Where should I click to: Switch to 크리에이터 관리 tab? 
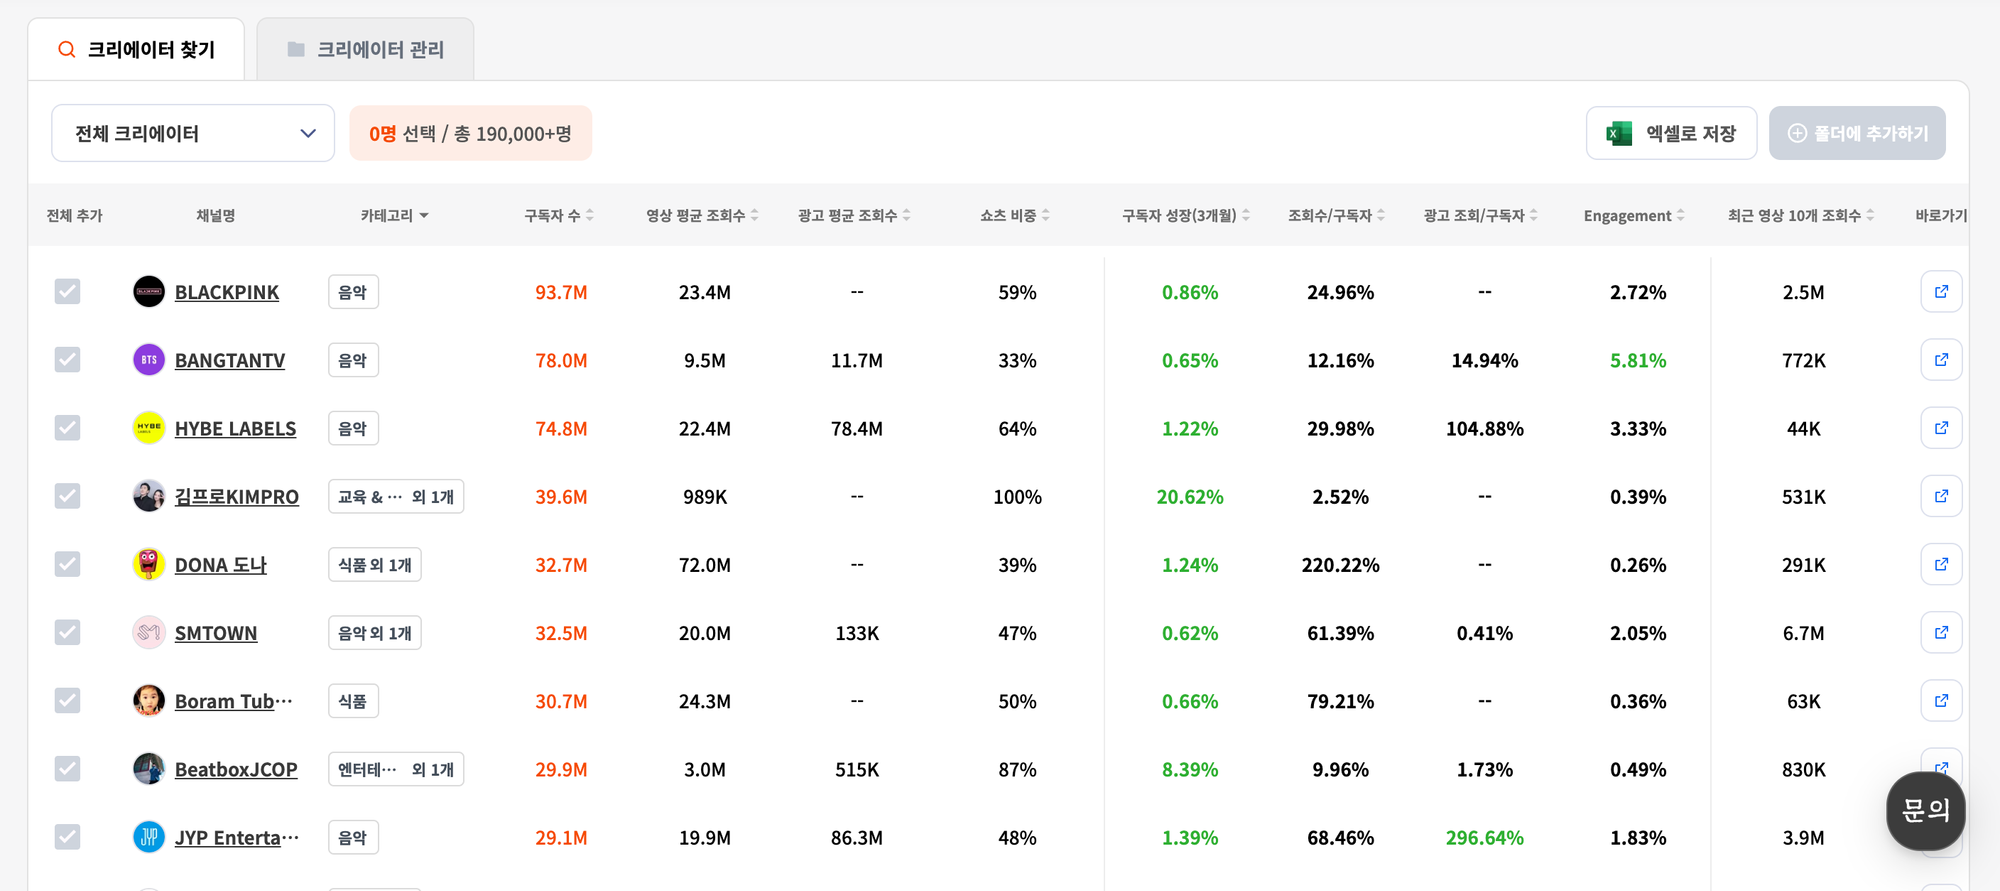click(x=365, y=49)
